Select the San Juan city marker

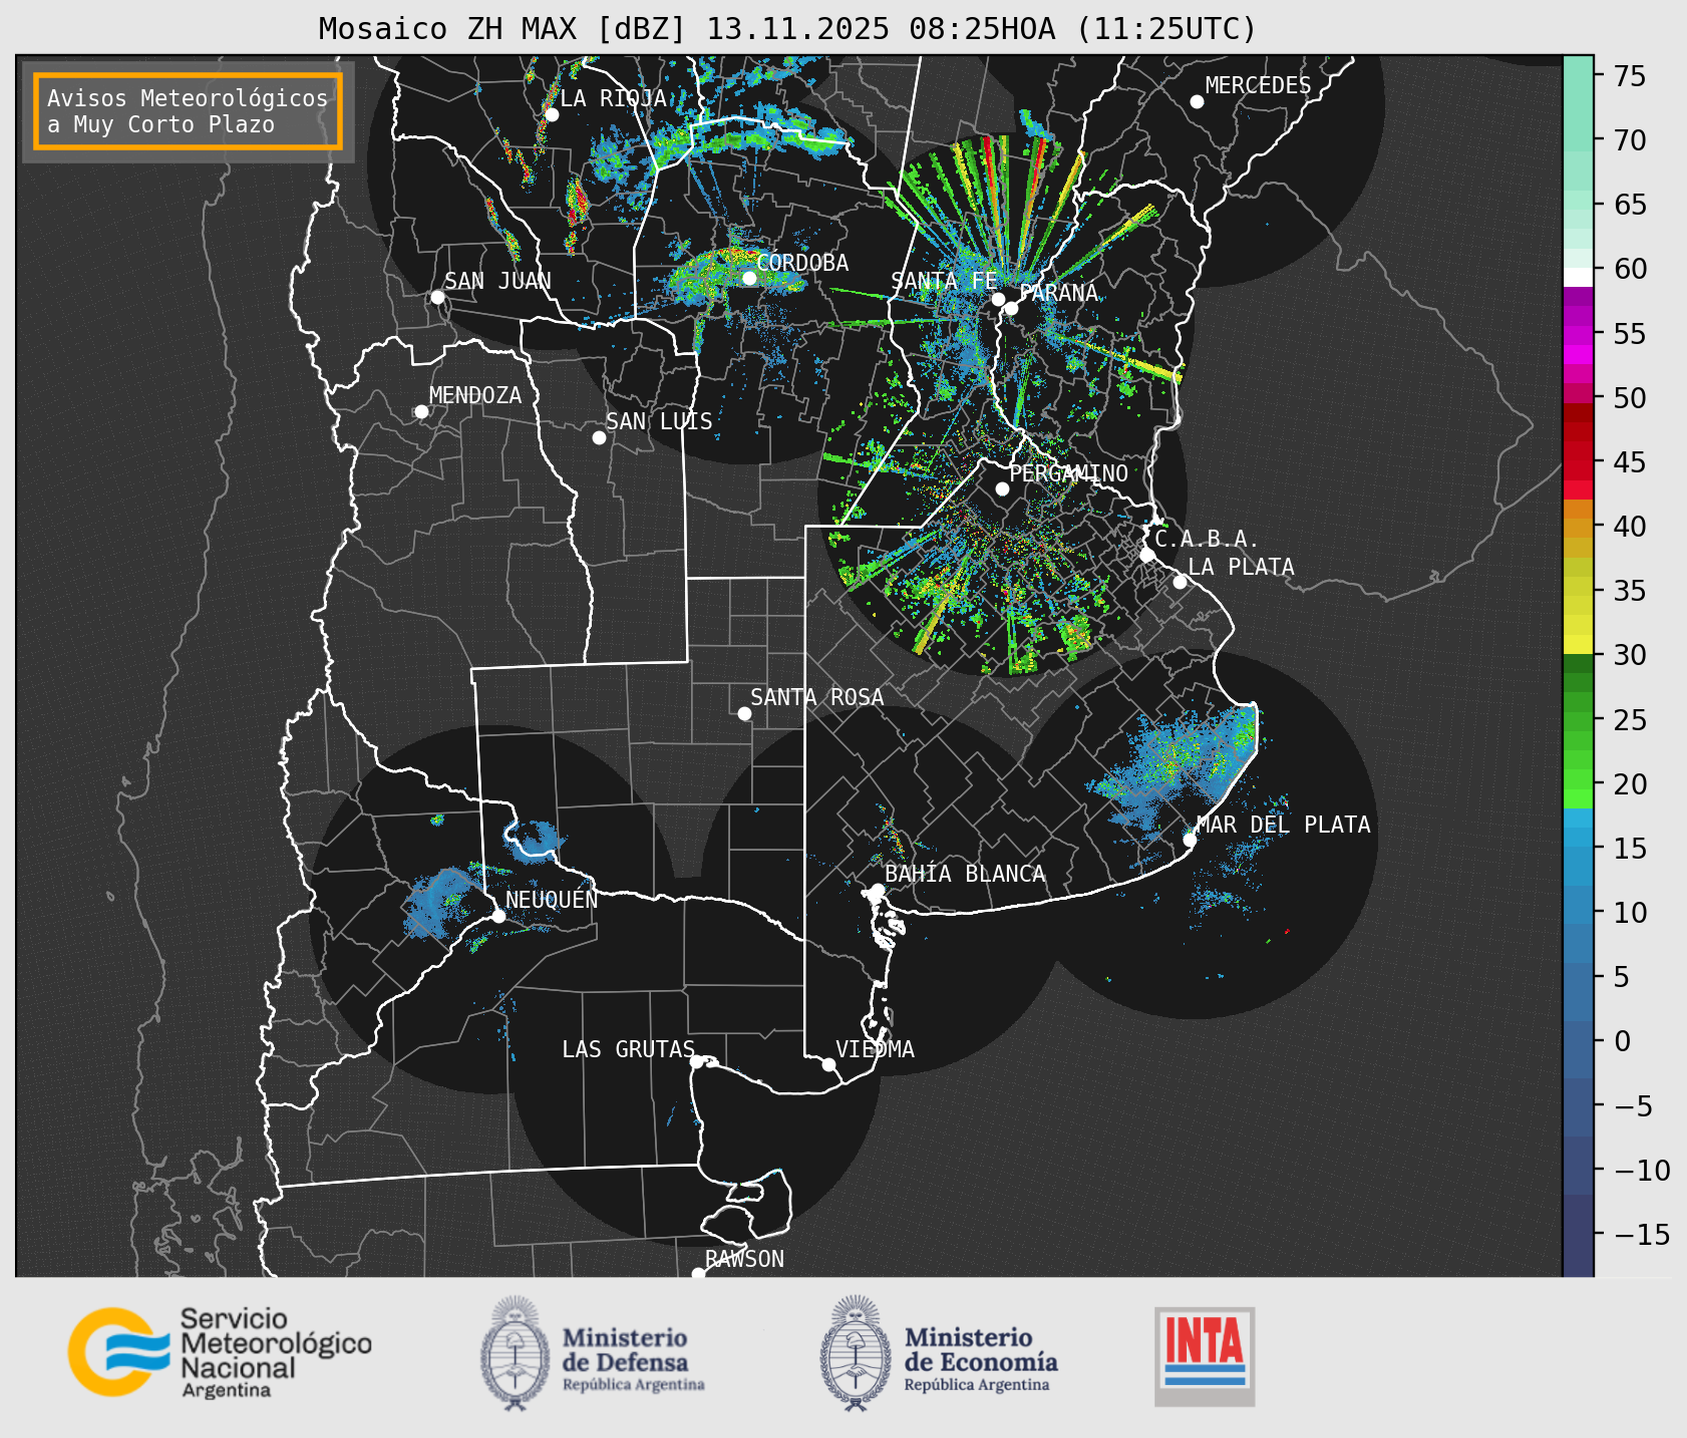click(437, 297)
